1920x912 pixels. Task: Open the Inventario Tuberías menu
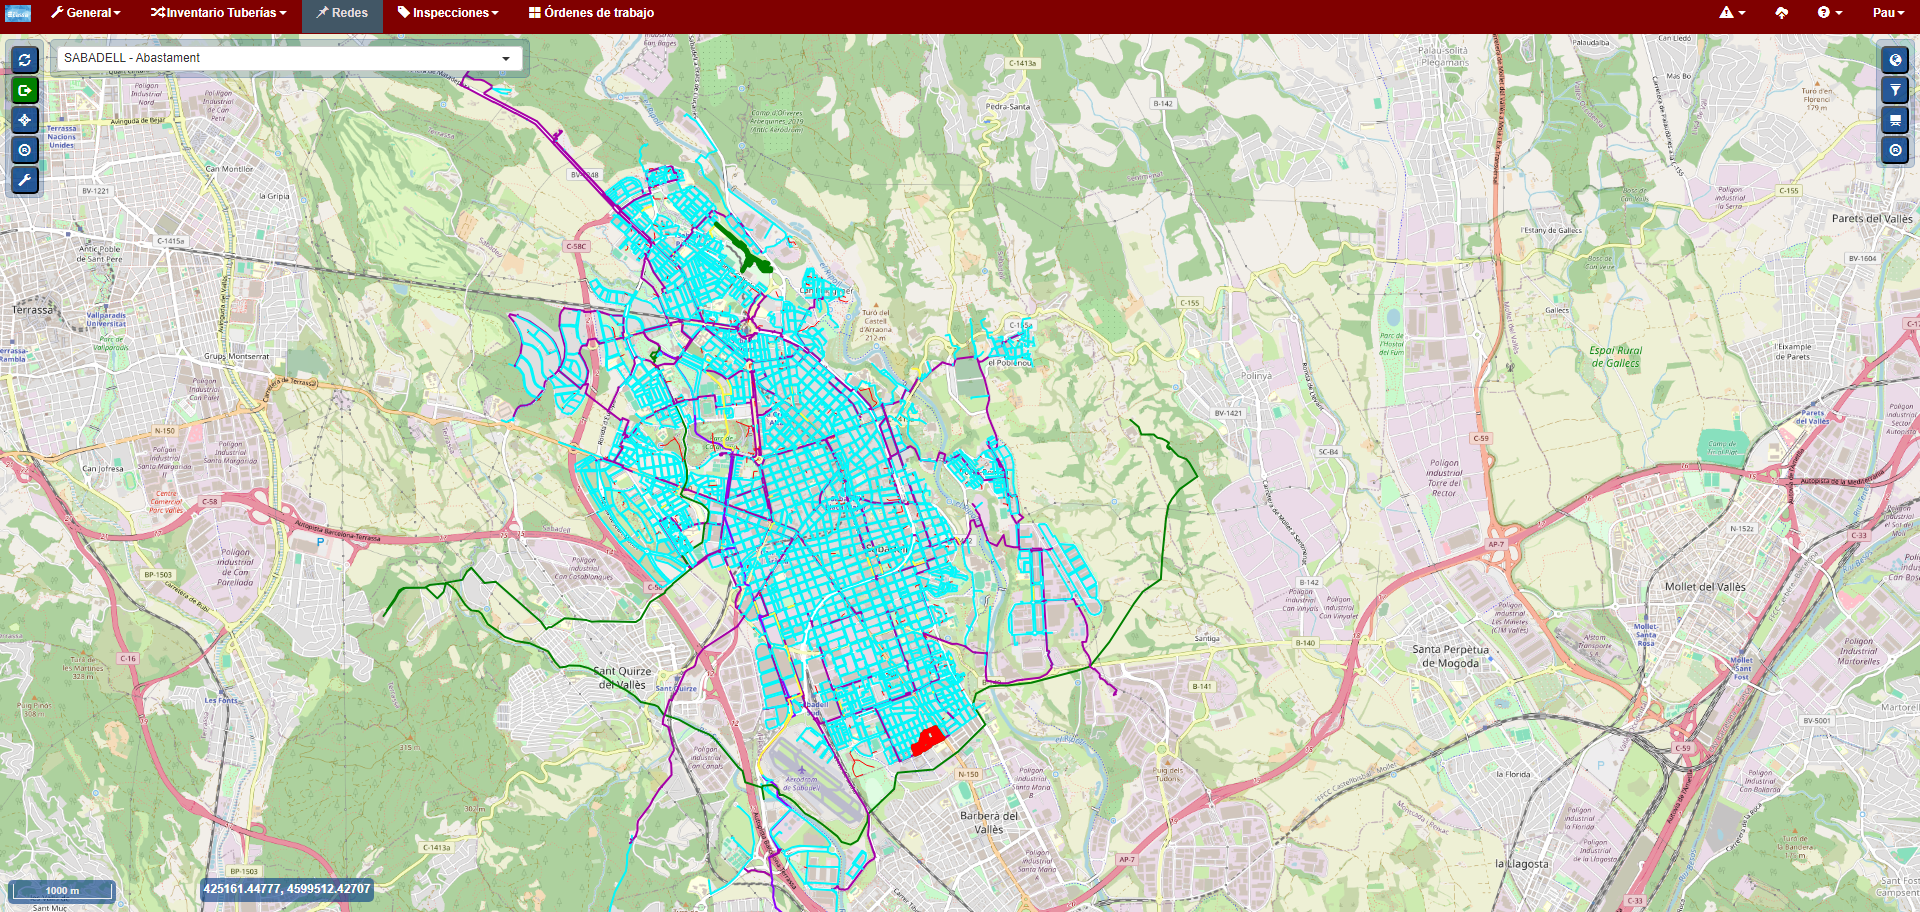click(x=219, y=13)
